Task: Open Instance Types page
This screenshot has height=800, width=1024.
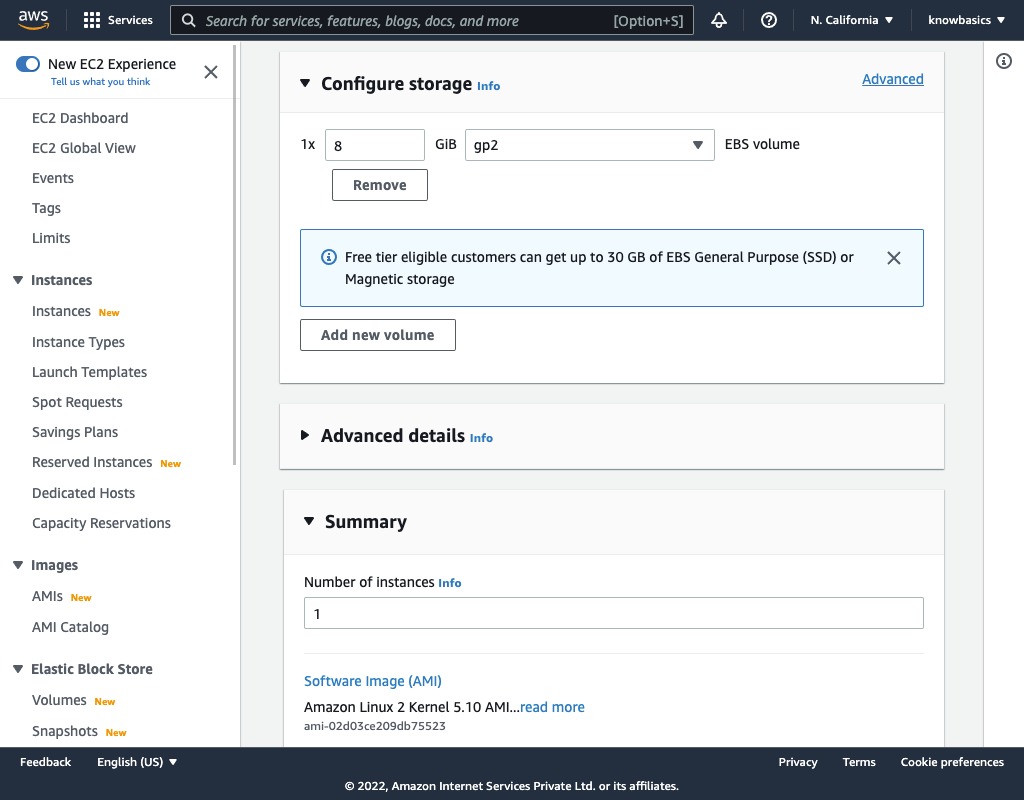Action: pyautogui.click(x=78, y=342)
